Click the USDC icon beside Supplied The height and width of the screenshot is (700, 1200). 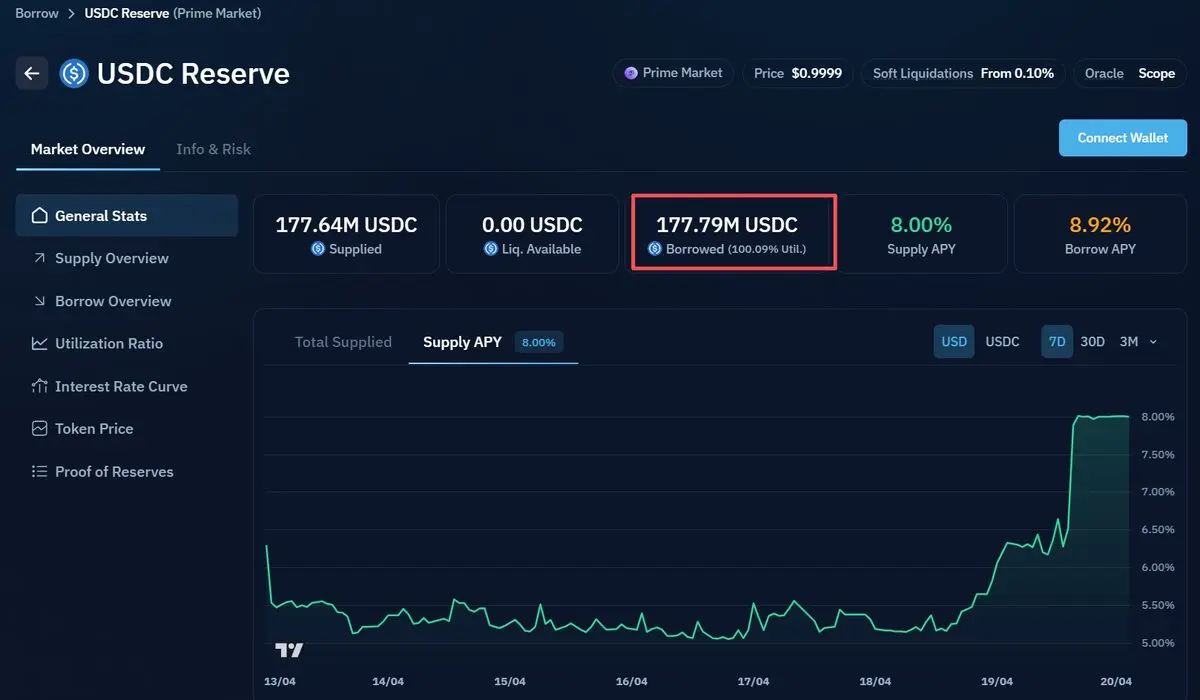coord(318,249)
